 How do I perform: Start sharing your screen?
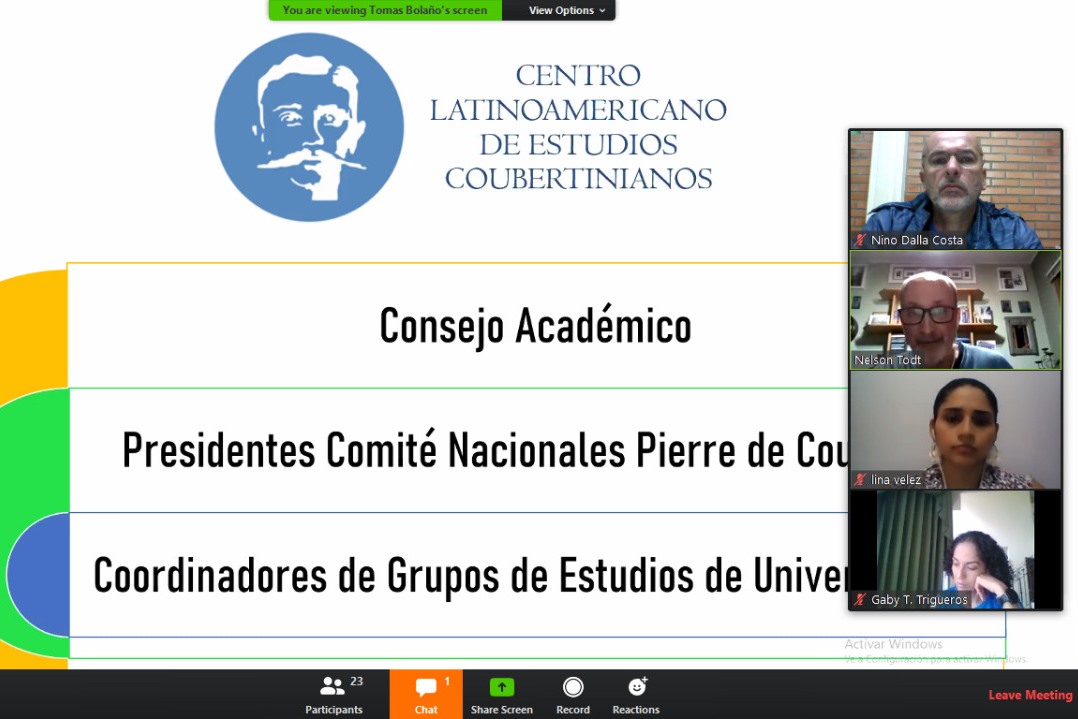click(x=501, y=695)
